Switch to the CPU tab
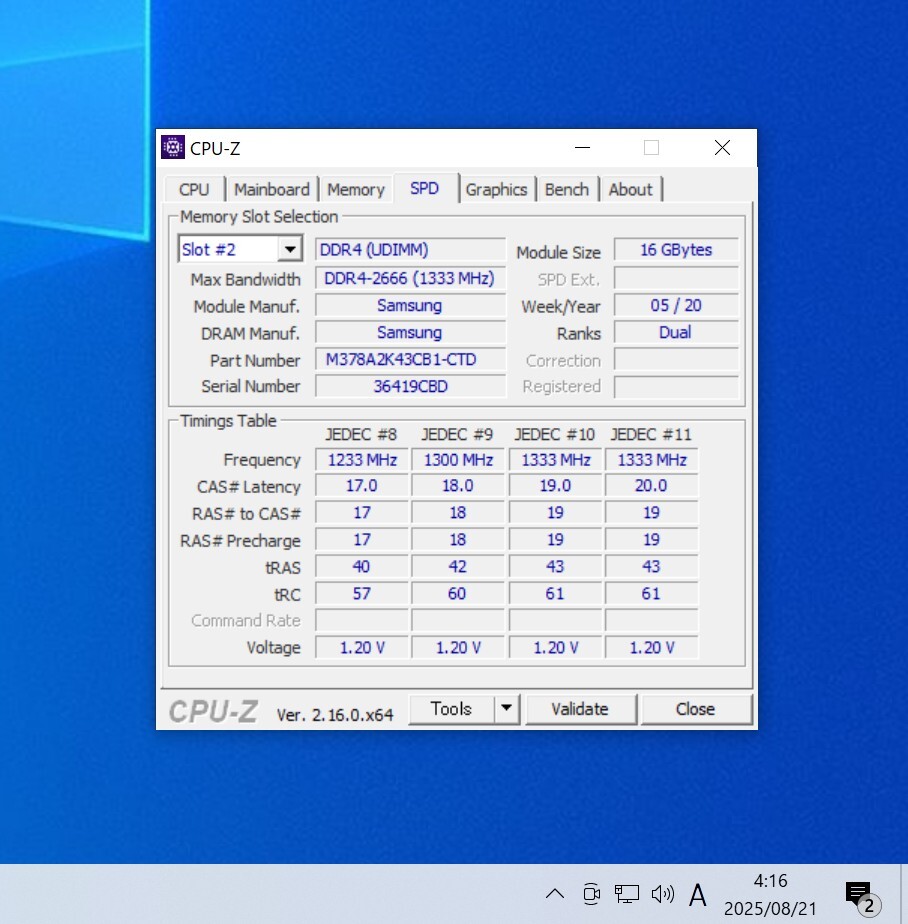The image size is (908, 924). [x=194, y=190]
